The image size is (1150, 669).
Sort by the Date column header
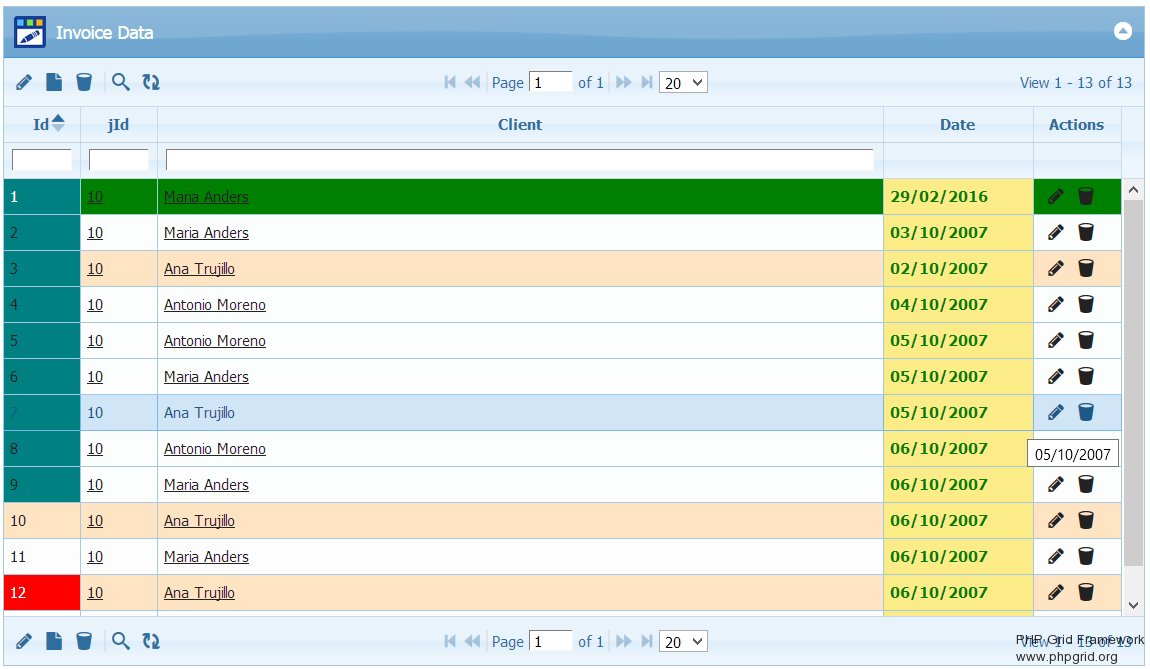[x=957, y=125]
